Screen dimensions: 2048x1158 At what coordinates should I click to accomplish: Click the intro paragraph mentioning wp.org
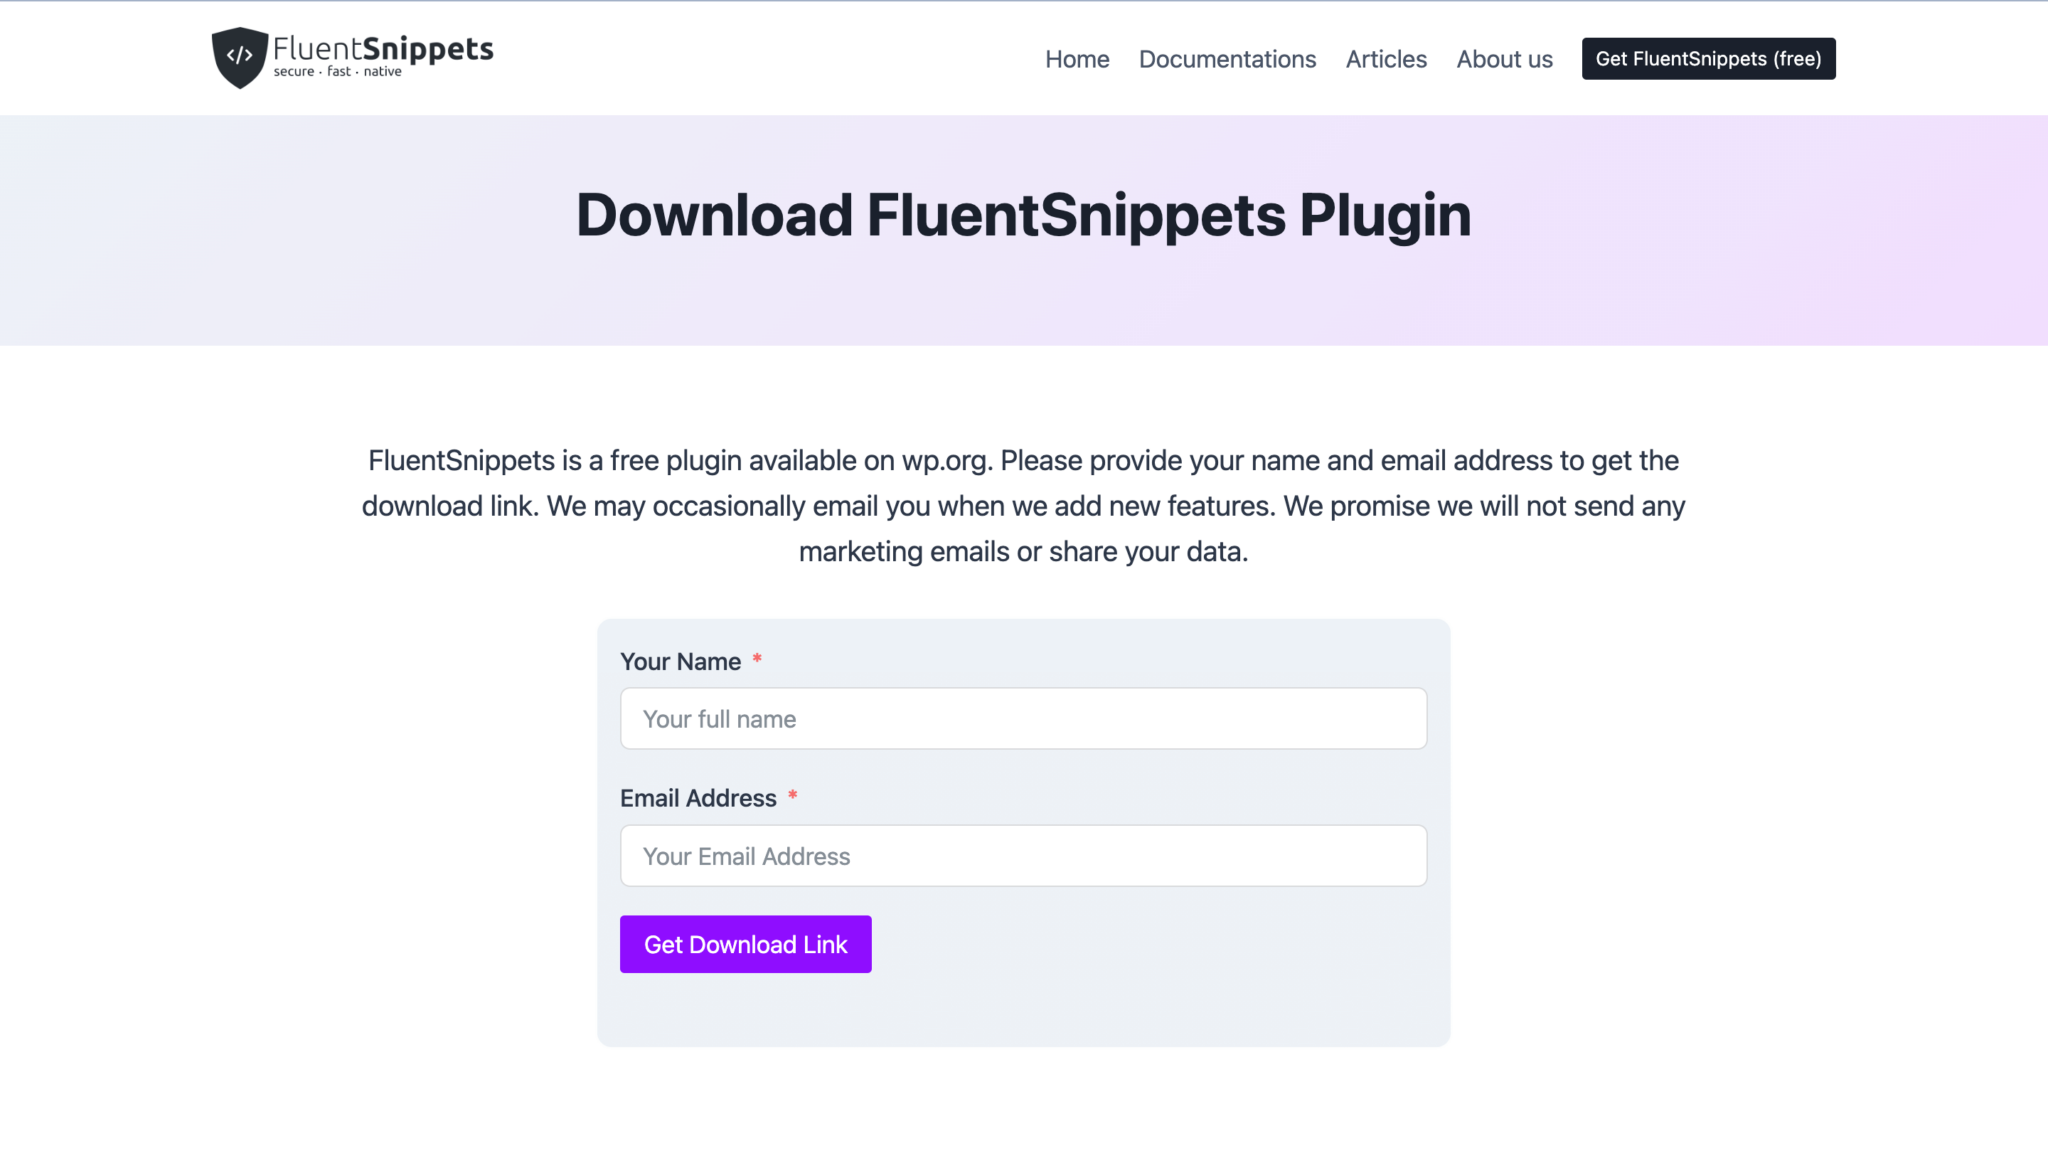(x=1022, y=505)
